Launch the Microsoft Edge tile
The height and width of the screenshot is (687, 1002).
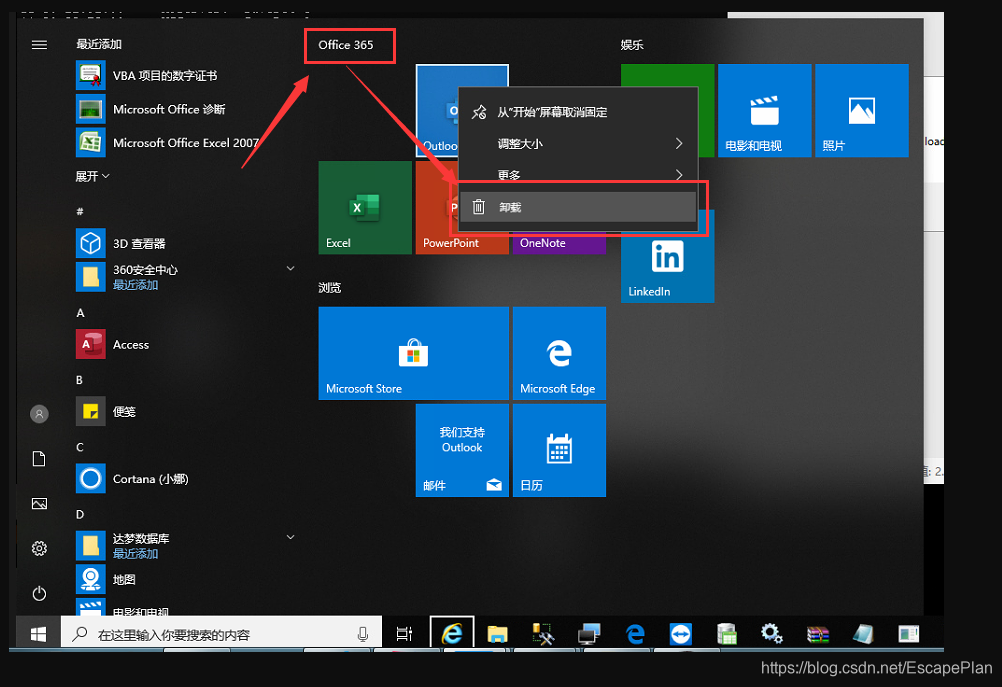click(x=559, y=353)
